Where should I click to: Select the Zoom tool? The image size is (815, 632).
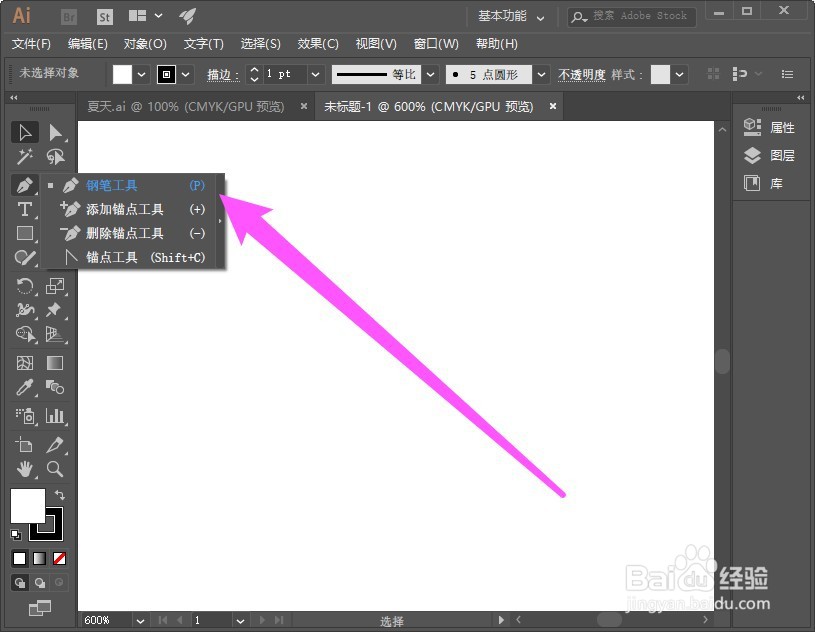click(x=55, y=469)
